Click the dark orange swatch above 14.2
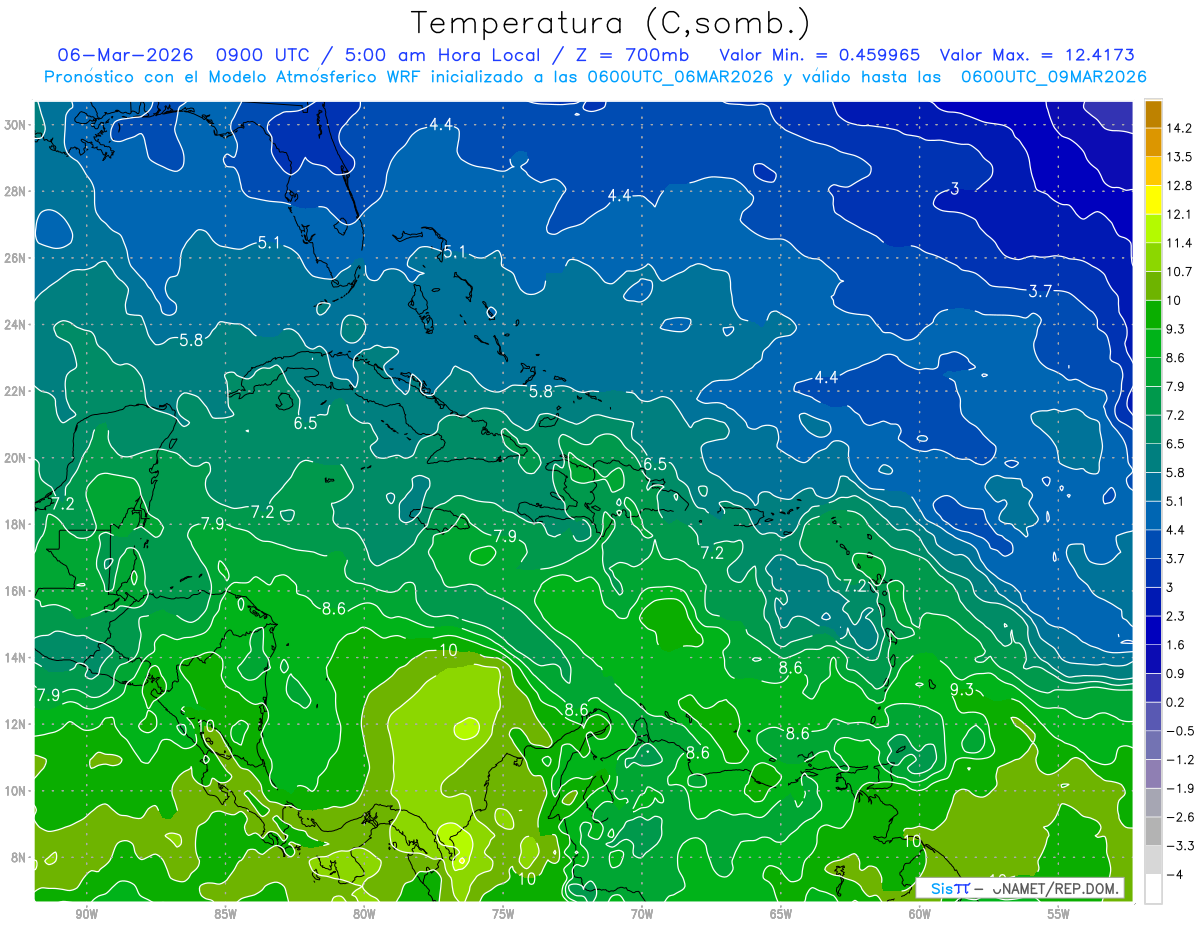Image resolution: width=1200 pixels, height=927 pixels. (1153, 114)
